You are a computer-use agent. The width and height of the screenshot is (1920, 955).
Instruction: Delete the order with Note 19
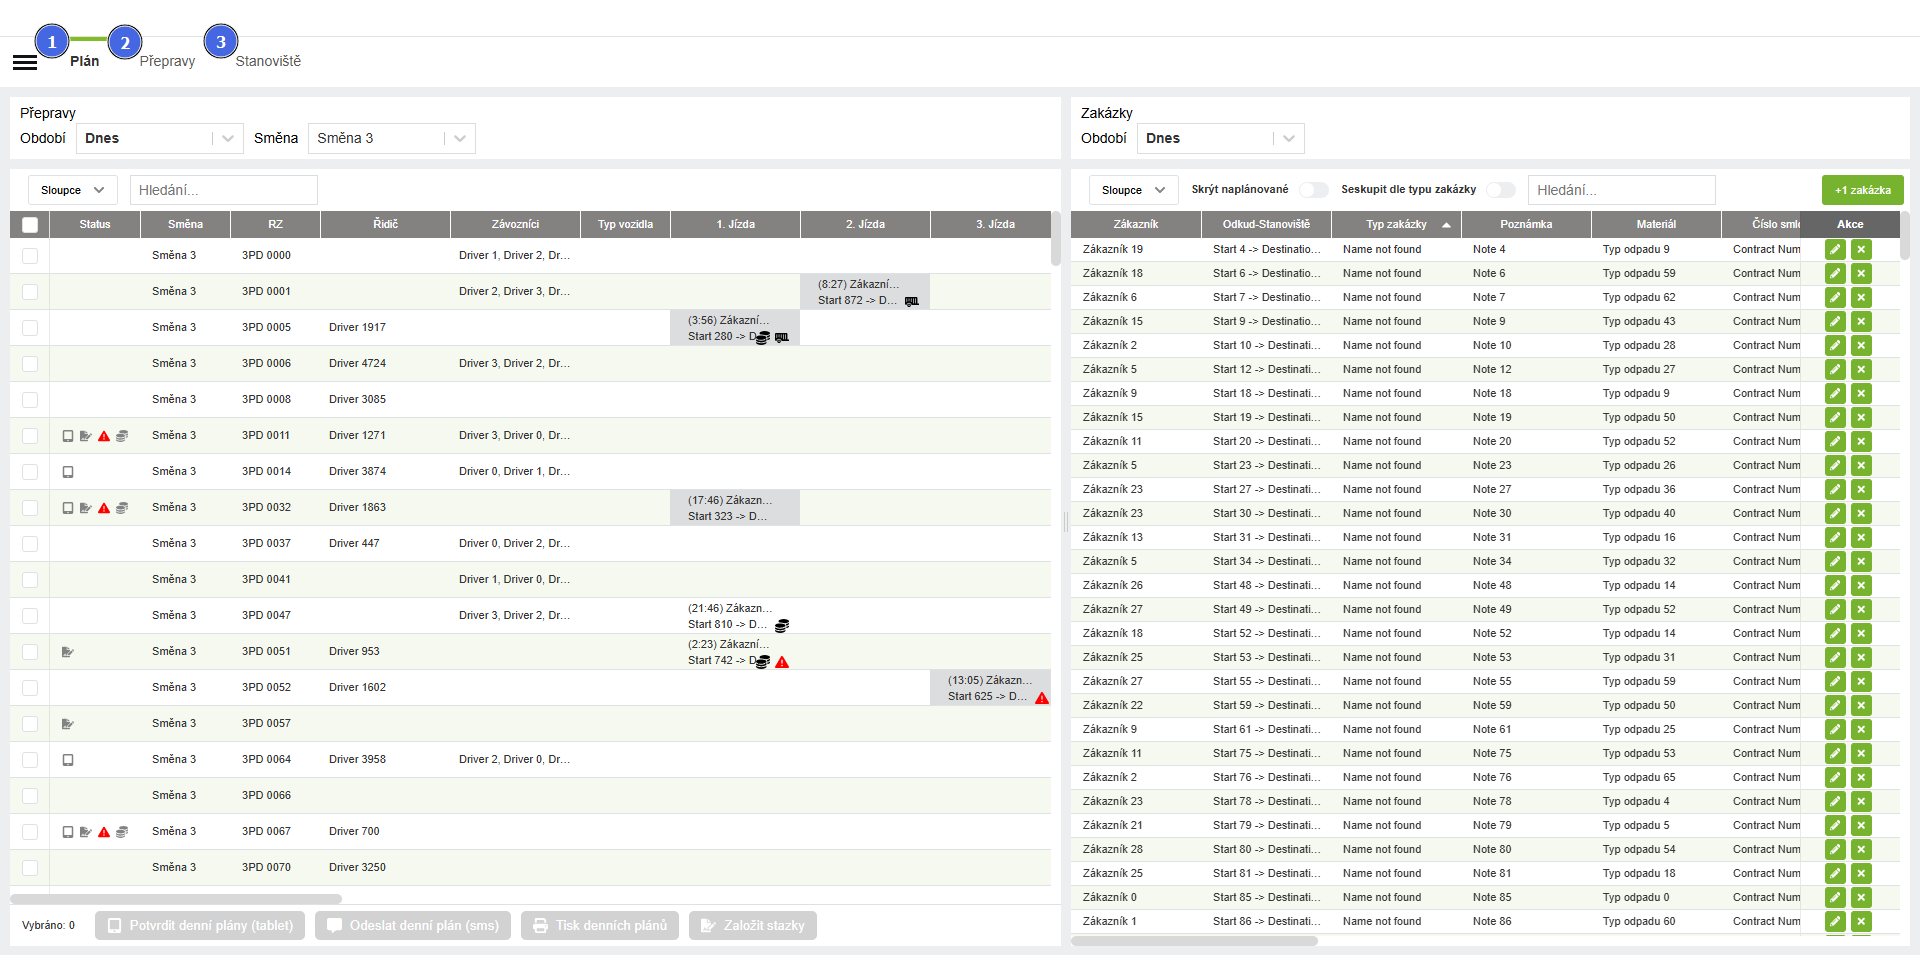[x=1861, y=417]
